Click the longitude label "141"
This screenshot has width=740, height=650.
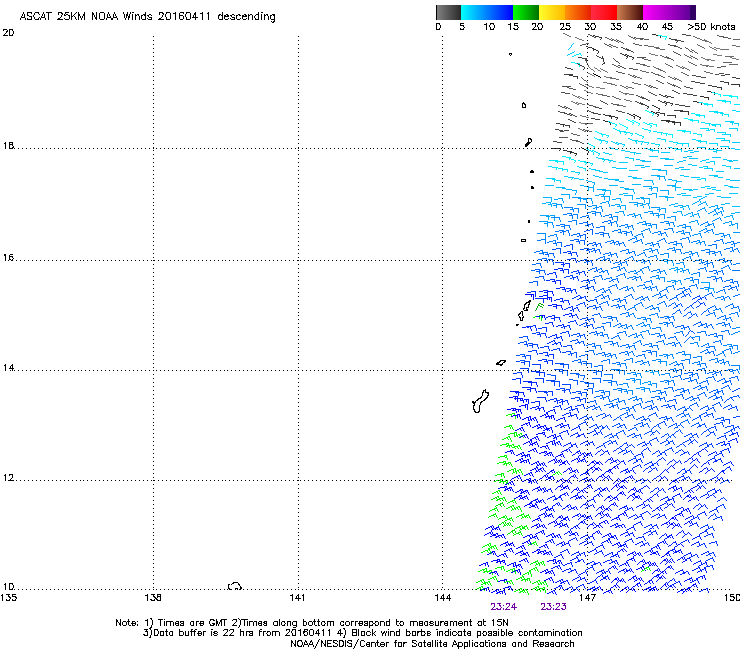(297, 598)
